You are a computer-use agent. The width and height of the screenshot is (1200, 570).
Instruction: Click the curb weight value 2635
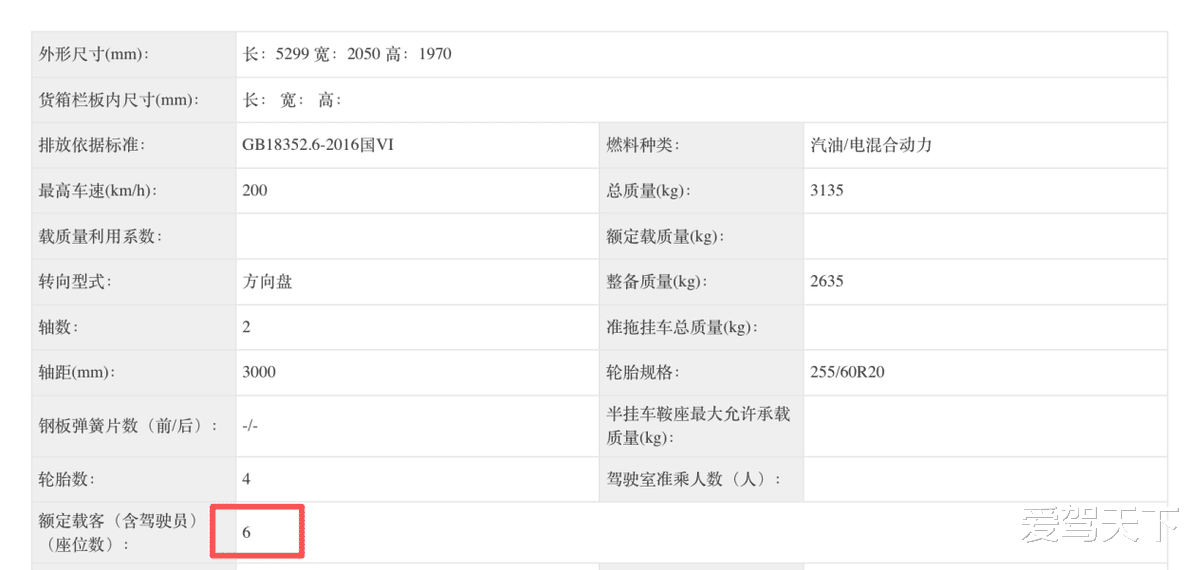tap(827, 282)
